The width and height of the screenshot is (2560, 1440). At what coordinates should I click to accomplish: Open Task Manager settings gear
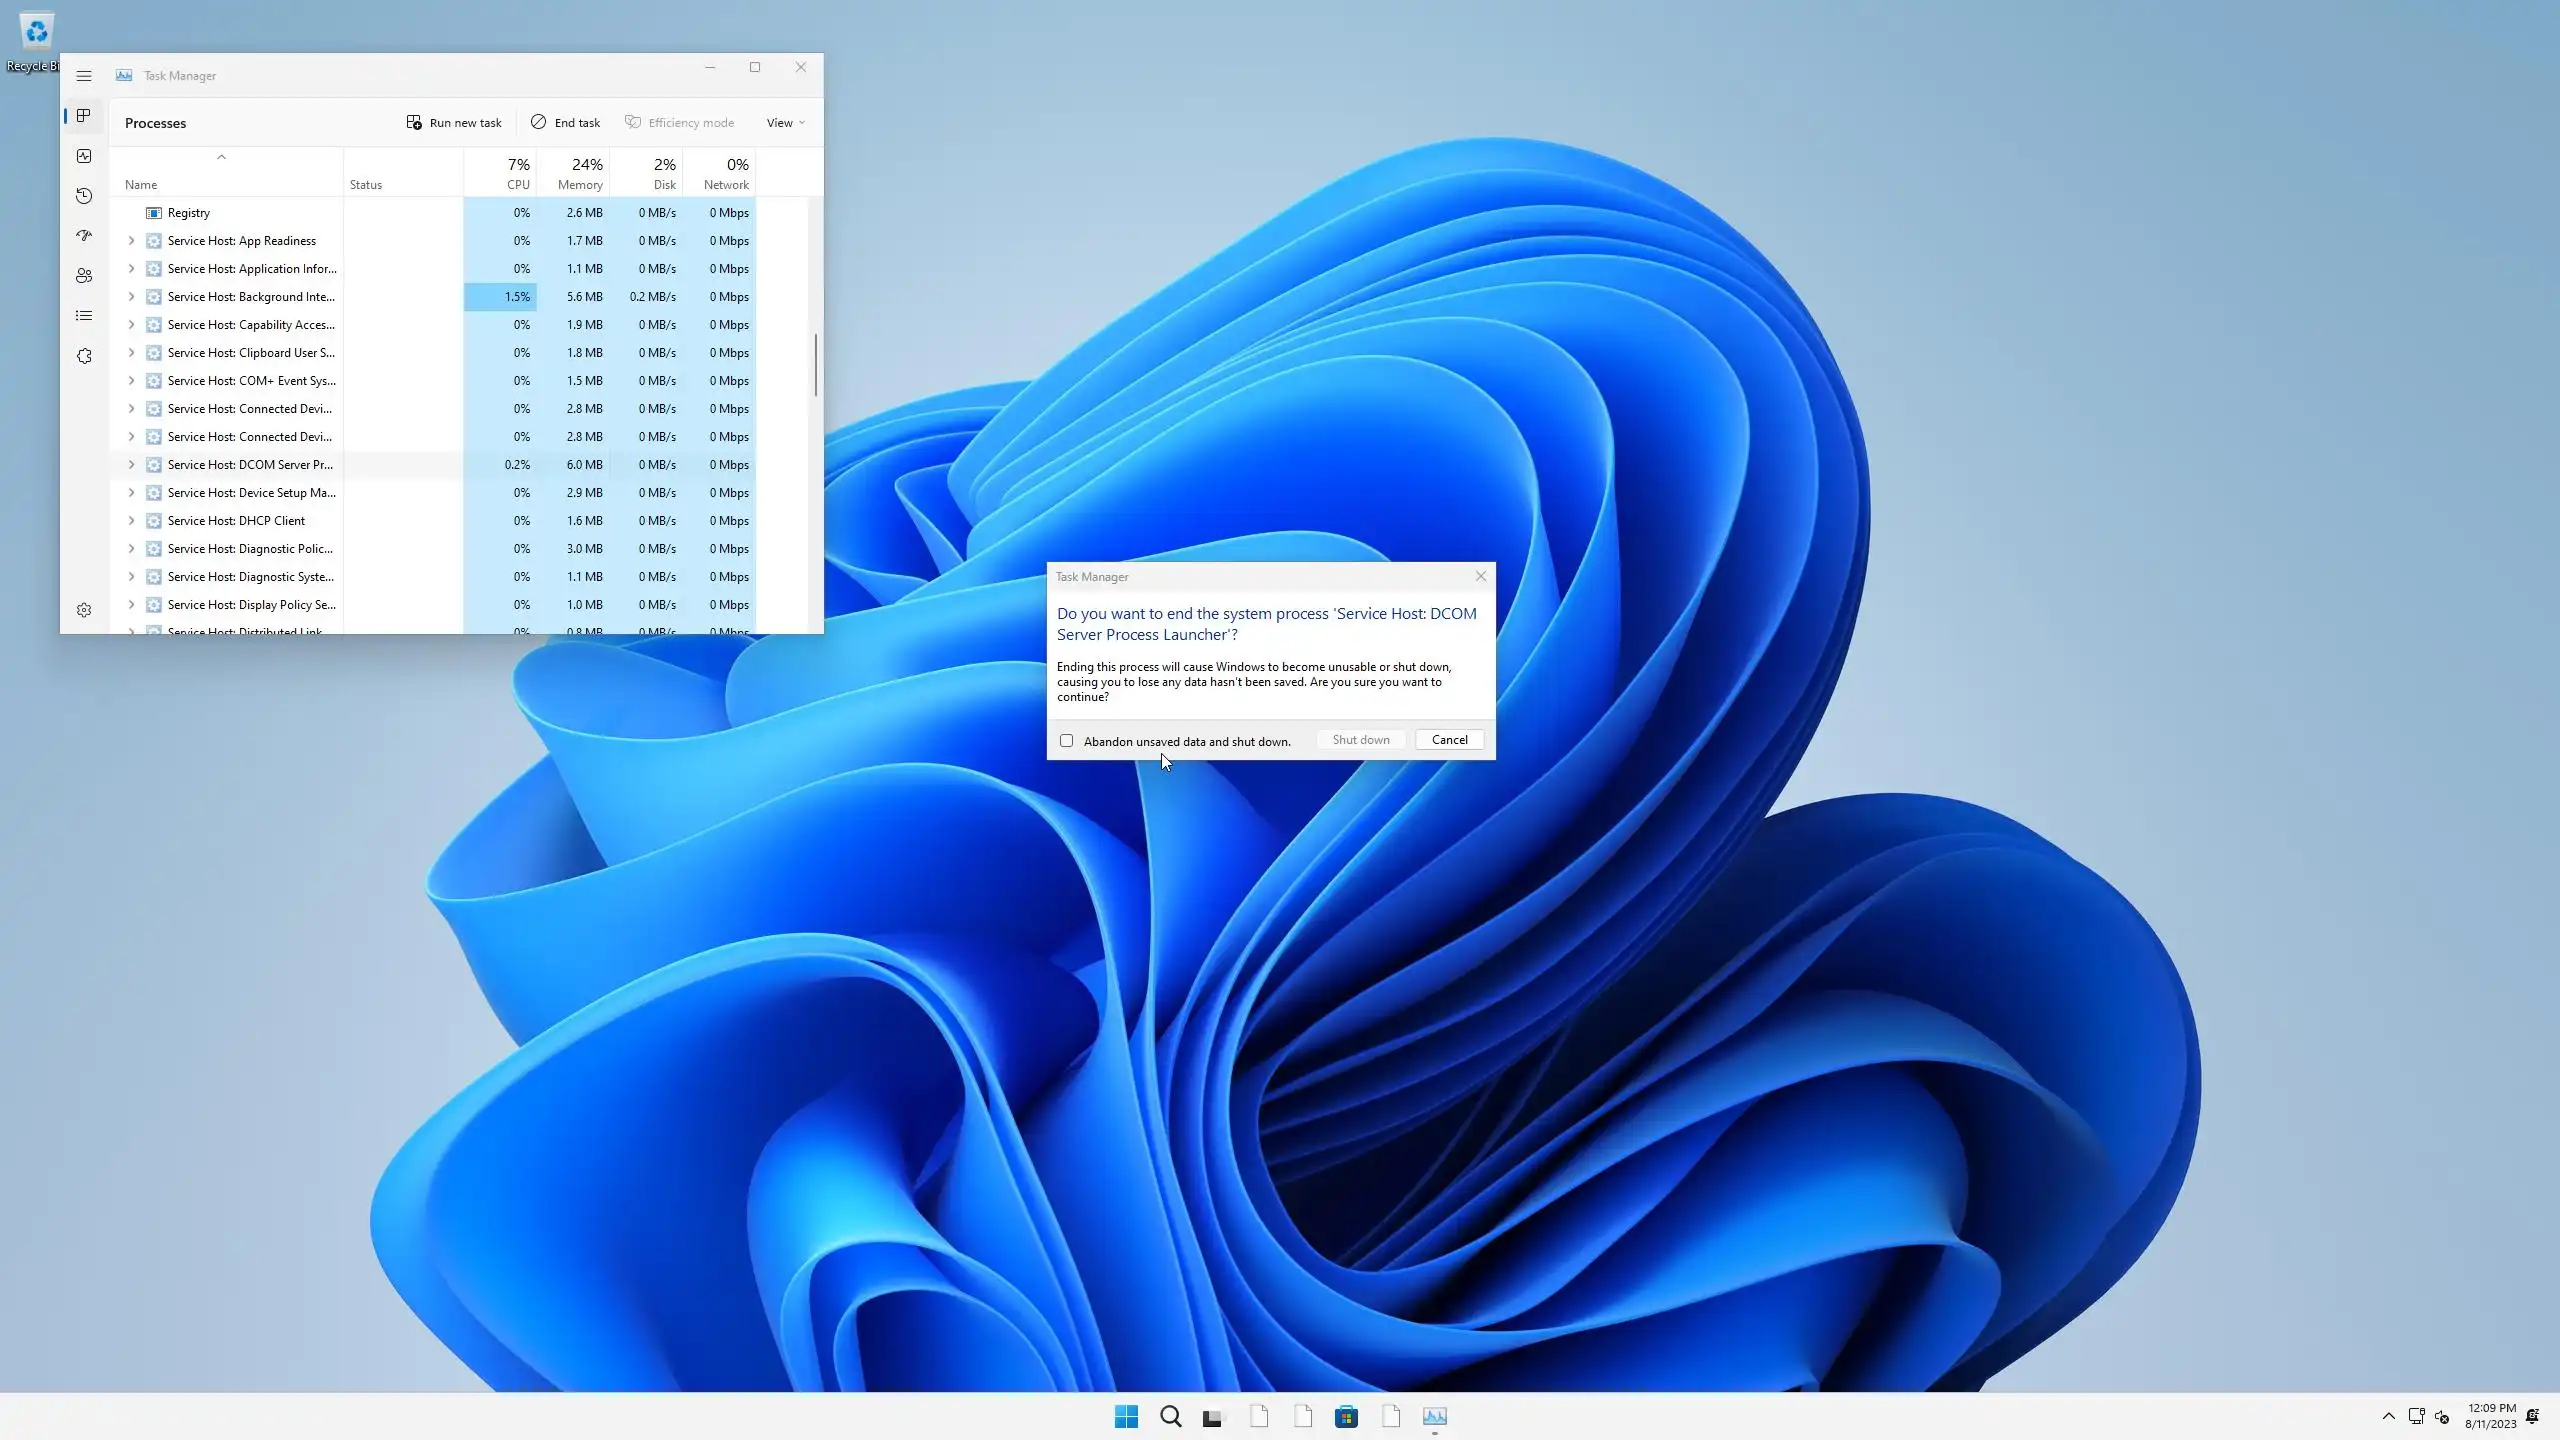[84, 610]
